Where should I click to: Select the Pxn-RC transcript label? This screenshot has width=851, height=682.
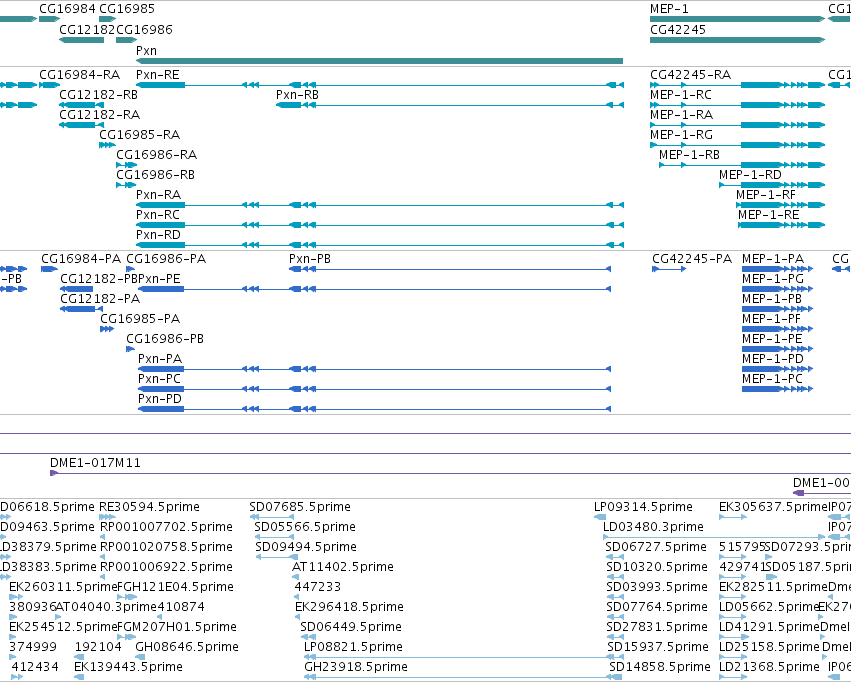tap(157, 215)
